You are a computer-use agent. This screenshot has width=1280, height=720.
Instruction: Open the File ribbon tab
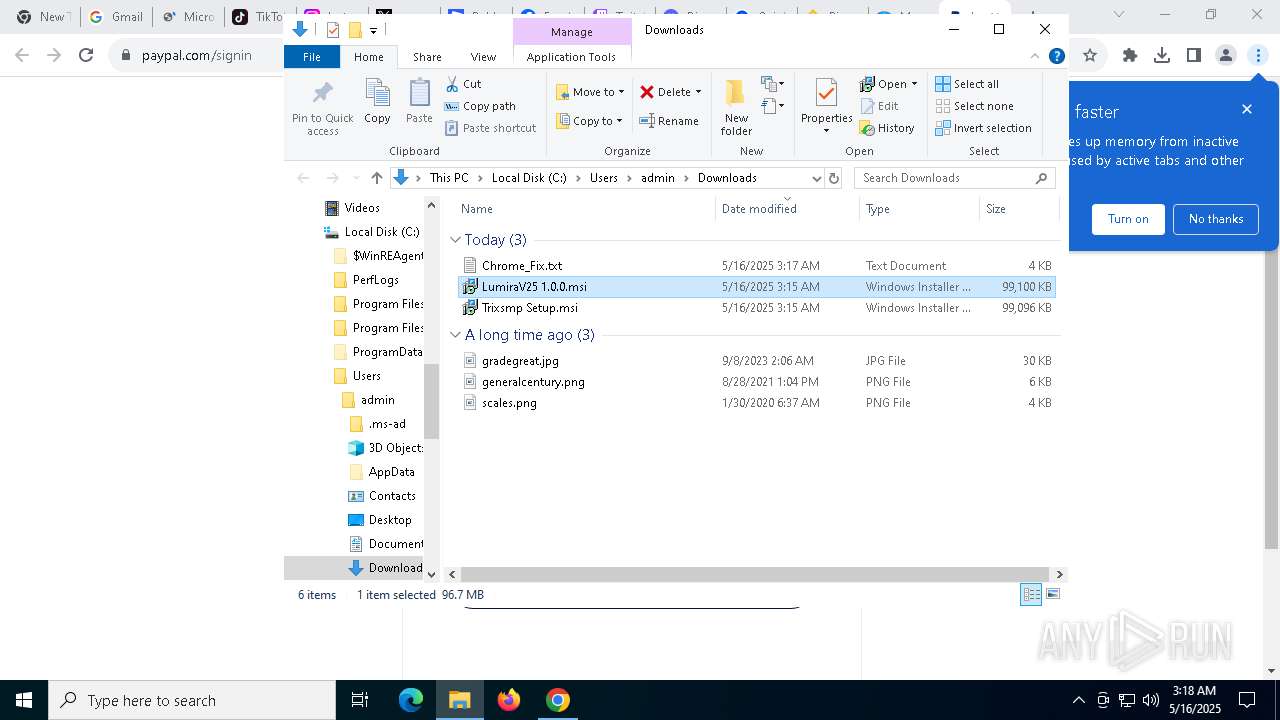click(312, 57)
